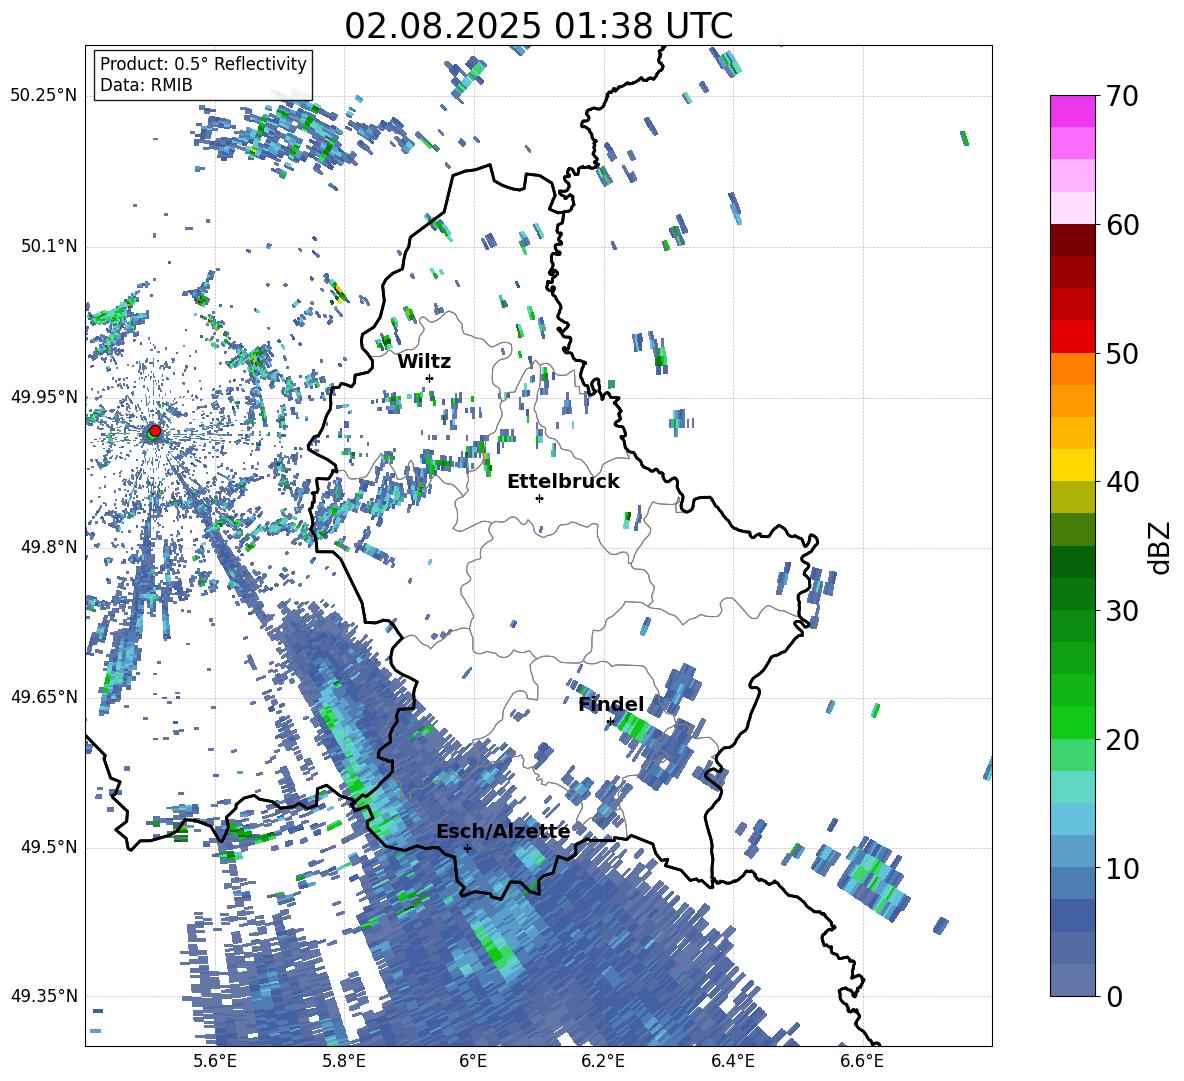The height and width of the screenshot is (1081, 1184).
Task: Click the red radar site marker
Action: click(x=155, y=431)
